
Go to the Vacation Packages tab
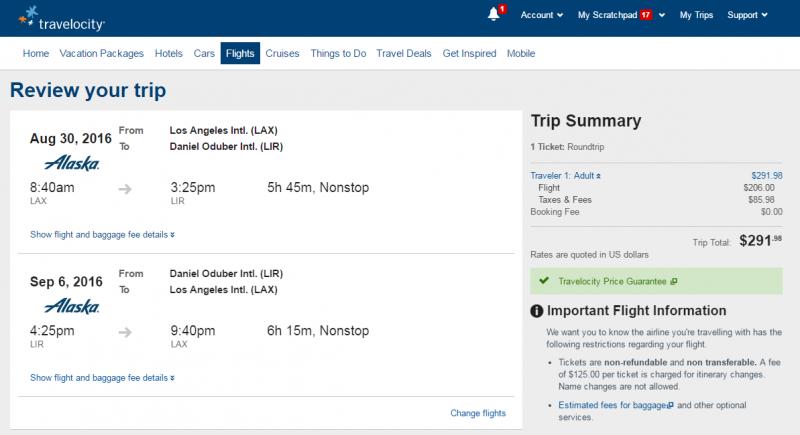102,53
